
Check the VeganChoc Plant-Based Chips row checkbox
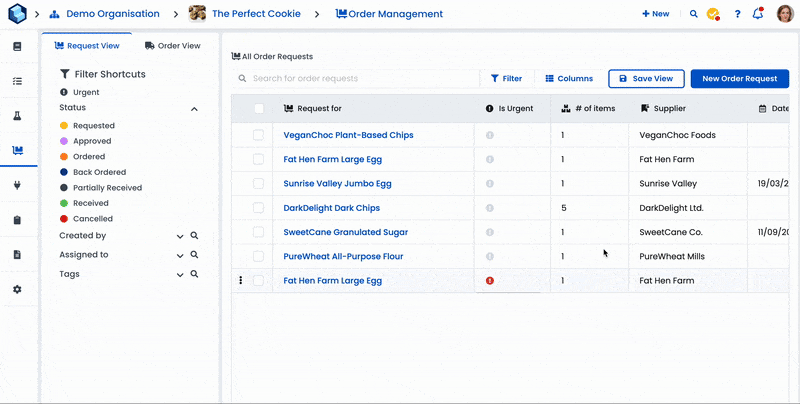click(x=259, y=135)
